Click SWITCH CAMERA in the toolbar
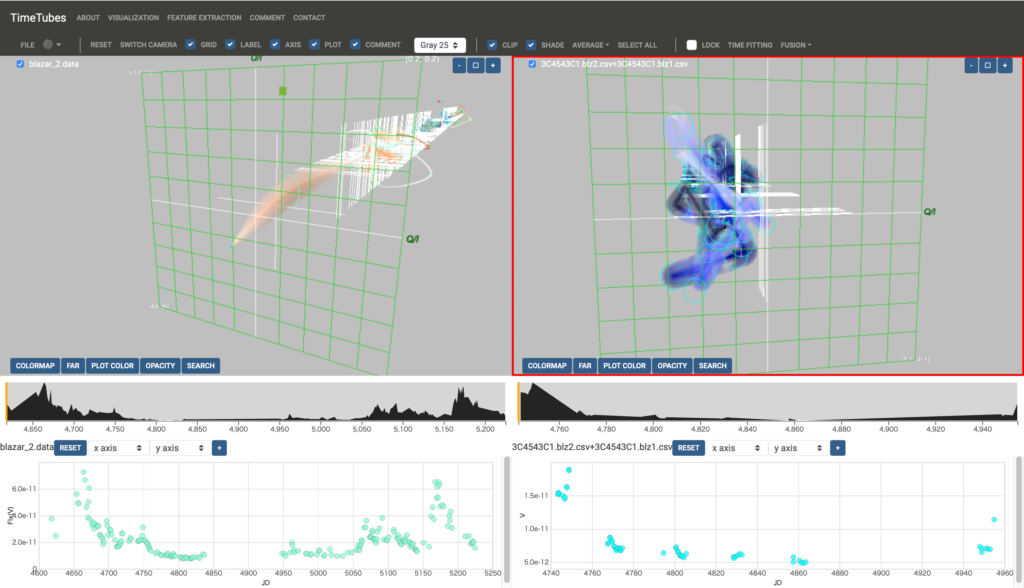 pos(149,45)
